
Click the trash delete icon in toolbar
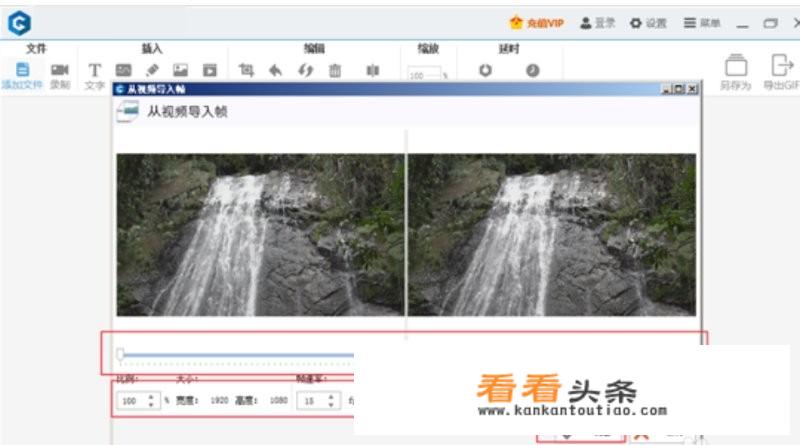pyautogui.click(x=335, y=70)
